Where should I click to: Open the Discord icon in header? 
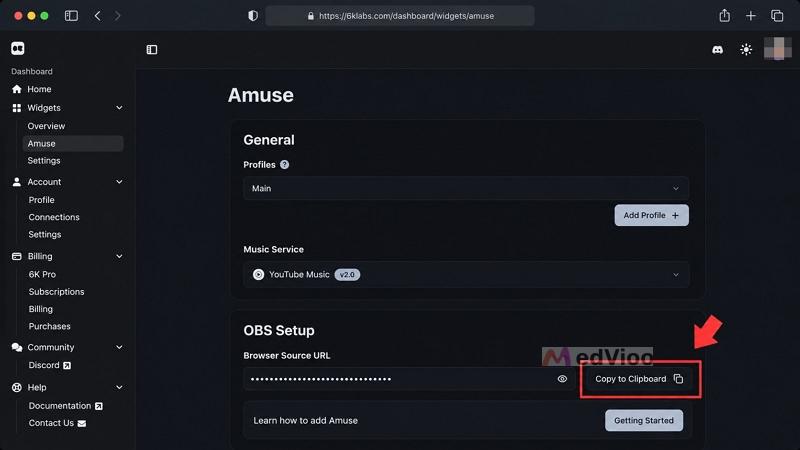[717, 49]
